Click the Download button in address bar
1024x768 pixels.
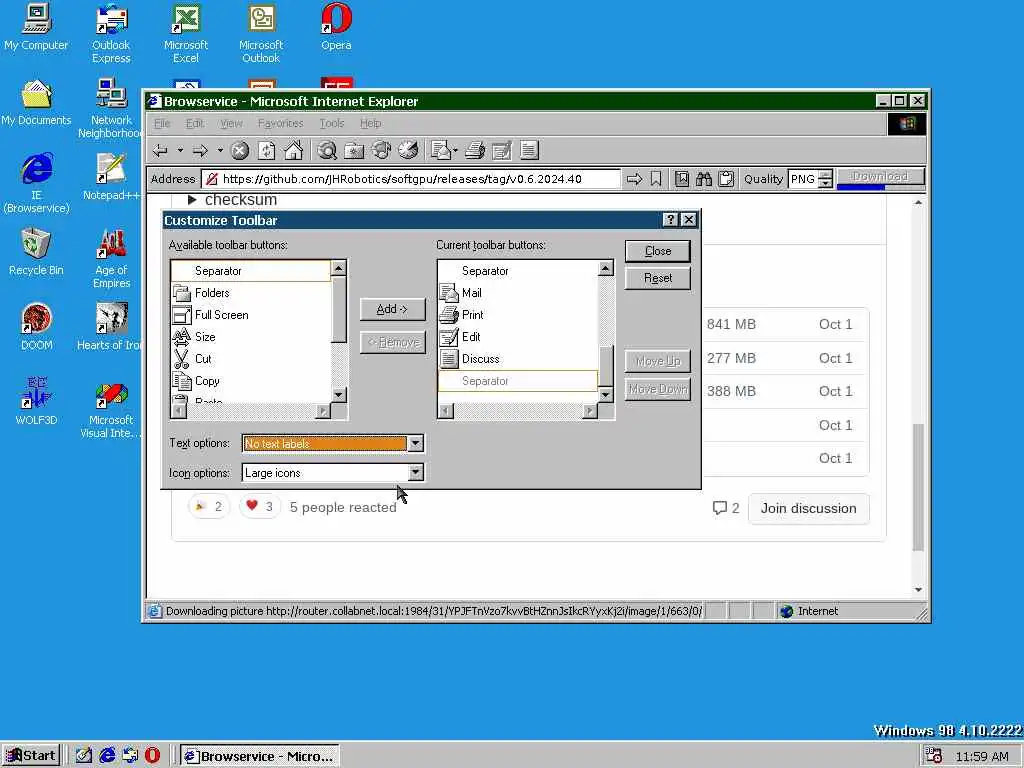coord(880,176)
